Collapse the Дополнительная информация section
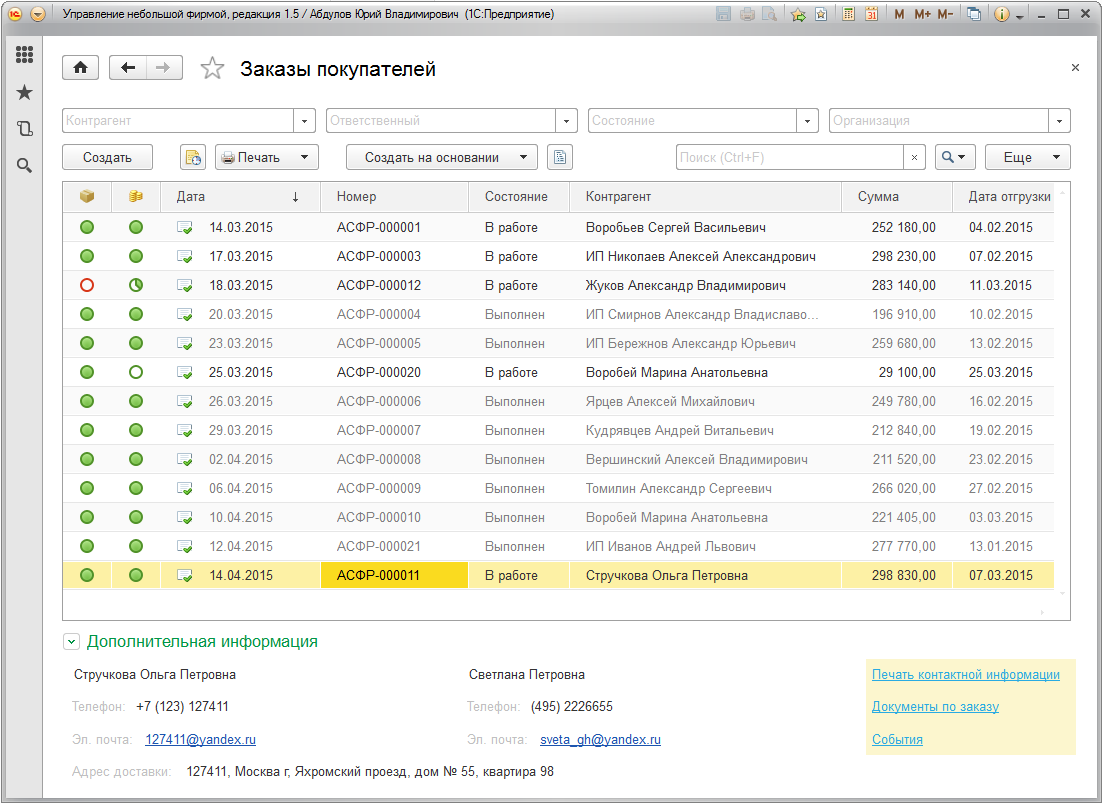The image size is (1102, 803). pos(71,642)
